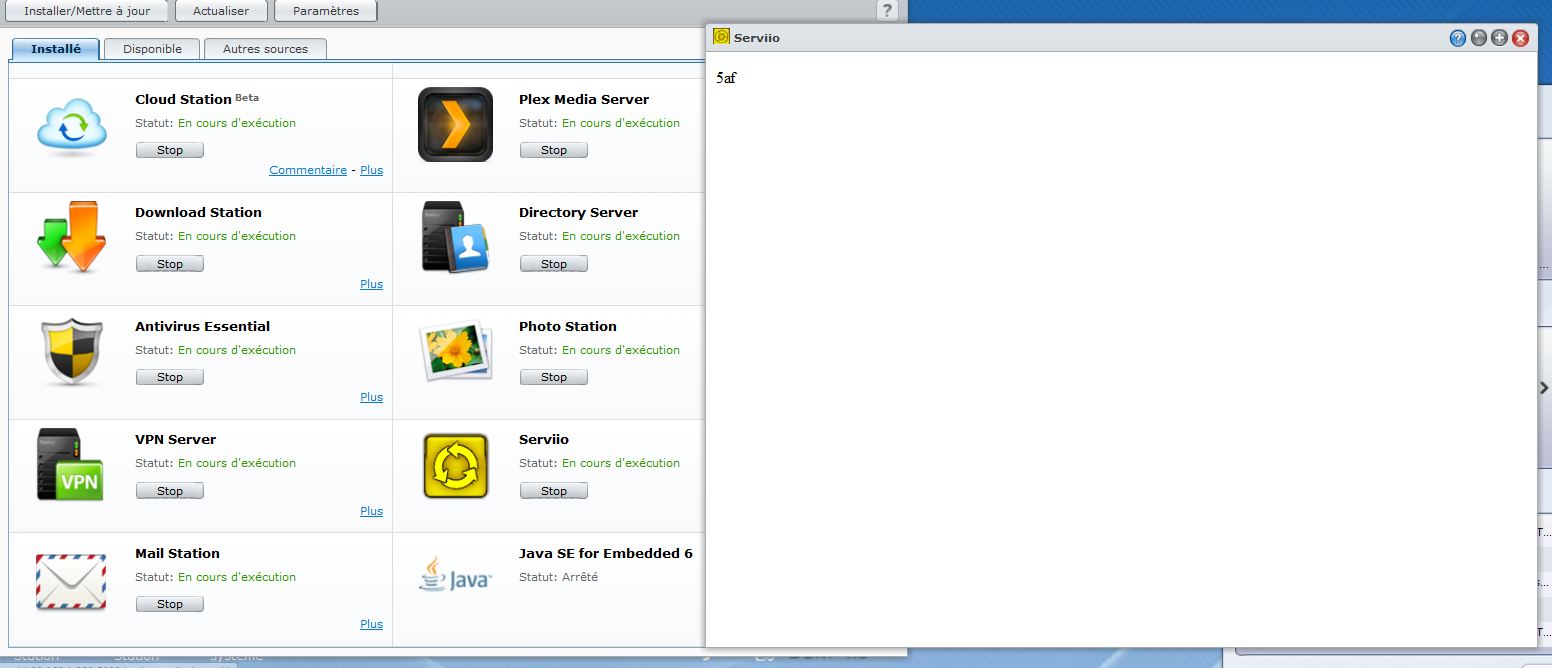Click the Serviio window title icon
Viewport: 1552px width, 668px height.
click(x=721, y=37)
